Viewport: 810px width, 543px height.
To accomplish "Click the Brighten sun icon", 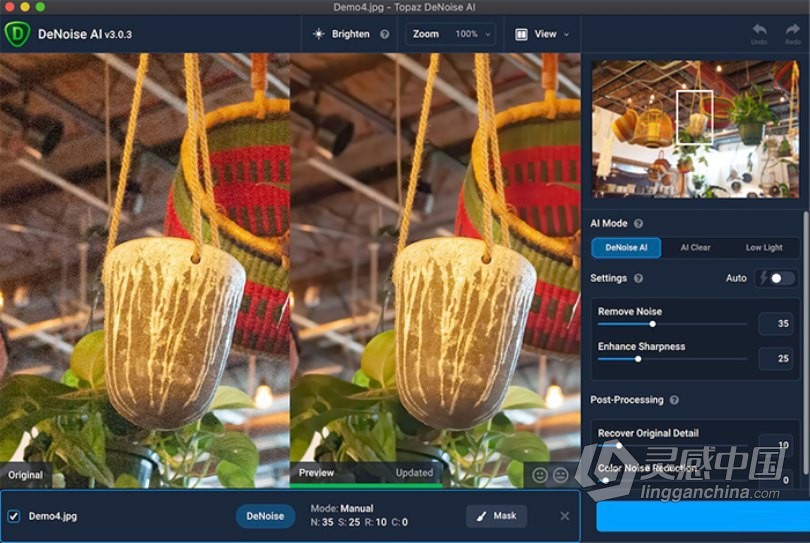I will click(319, 34).
